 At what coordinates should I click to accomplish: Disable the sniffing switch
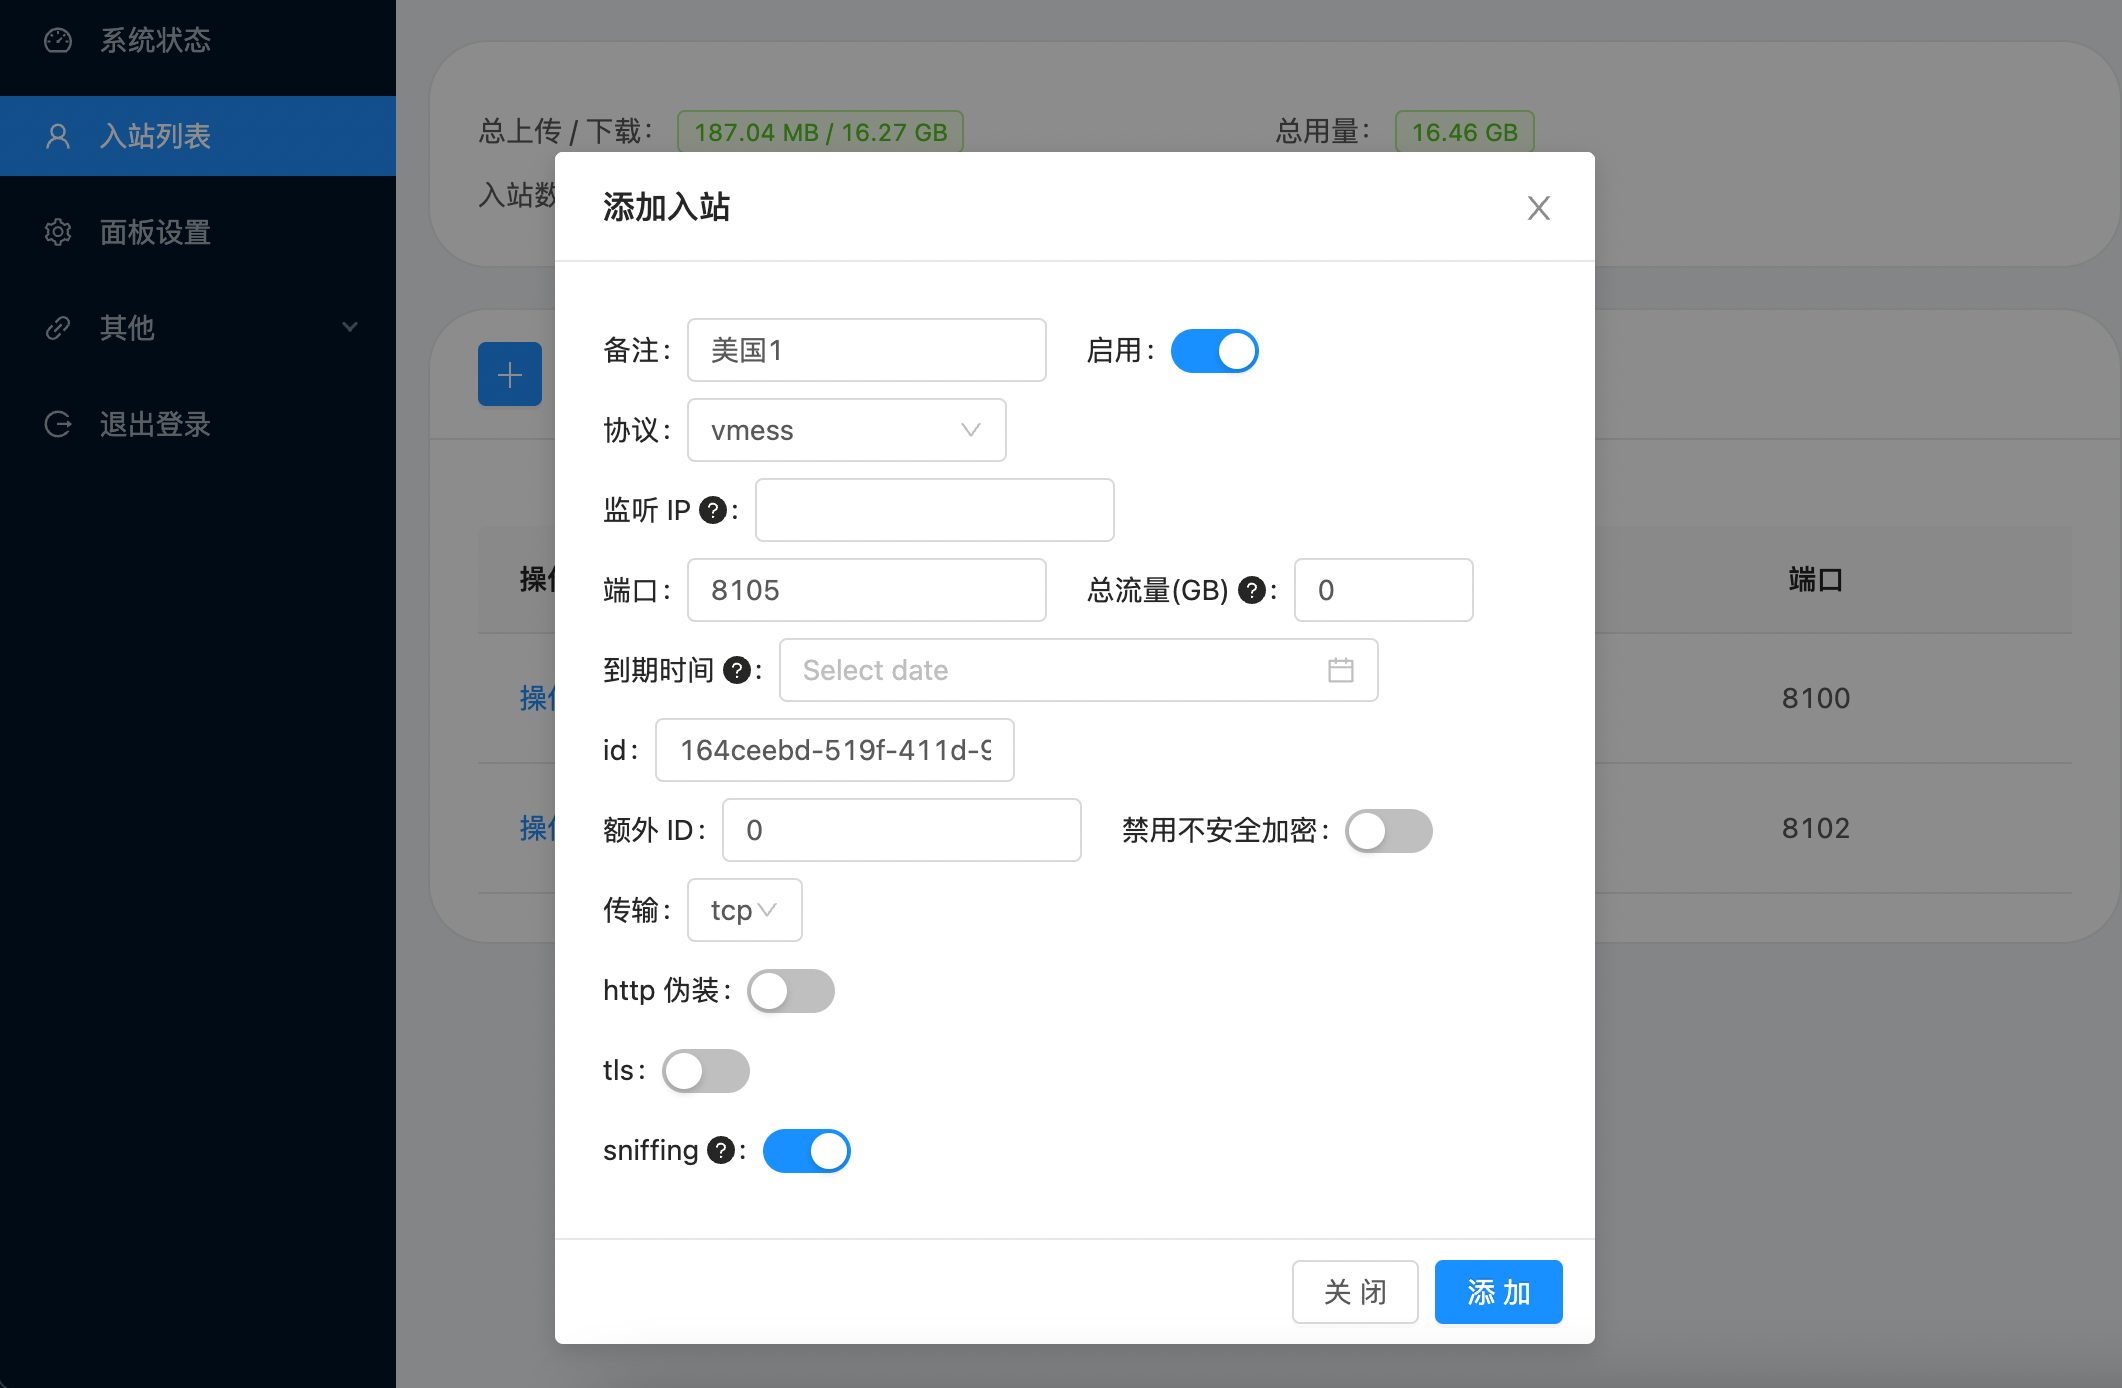[x=807, y=1151]
